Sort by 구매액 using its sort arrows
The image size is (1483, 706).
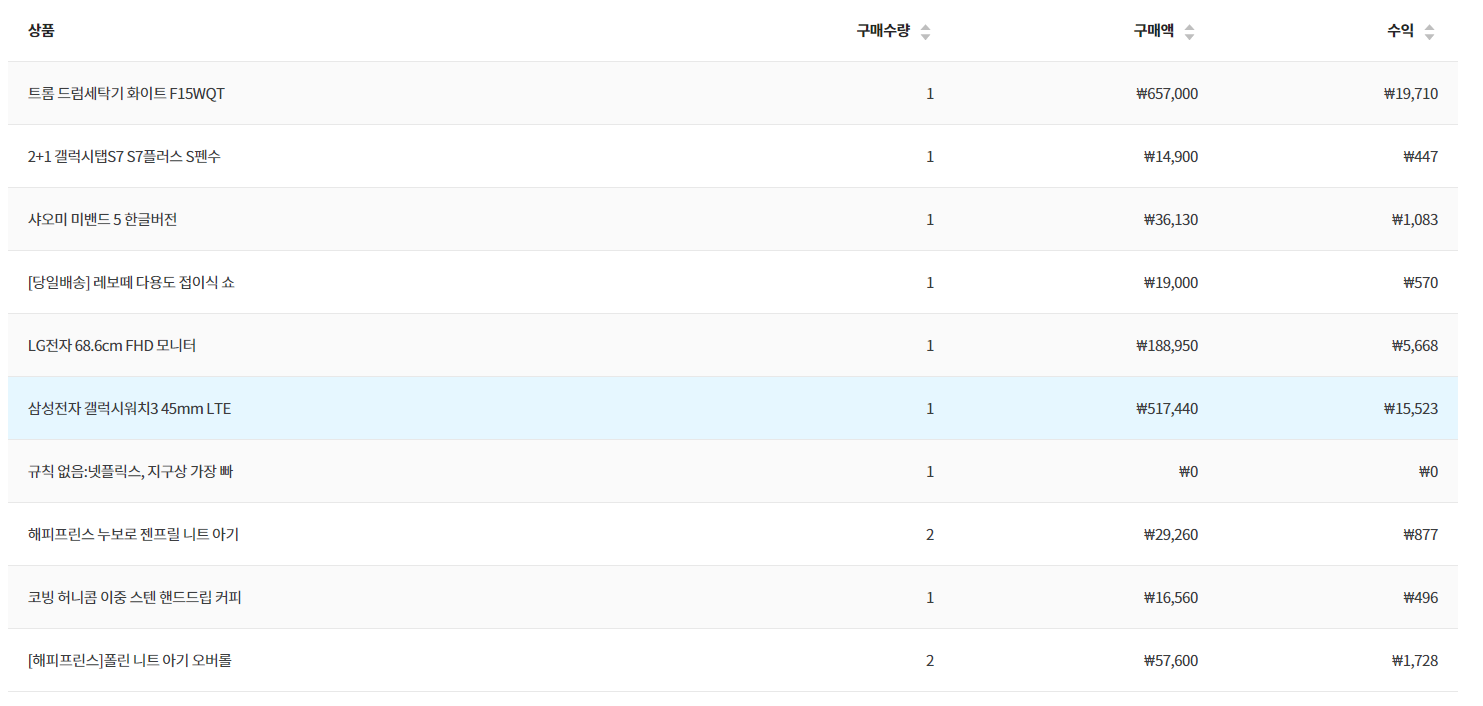coord(1189,32)
